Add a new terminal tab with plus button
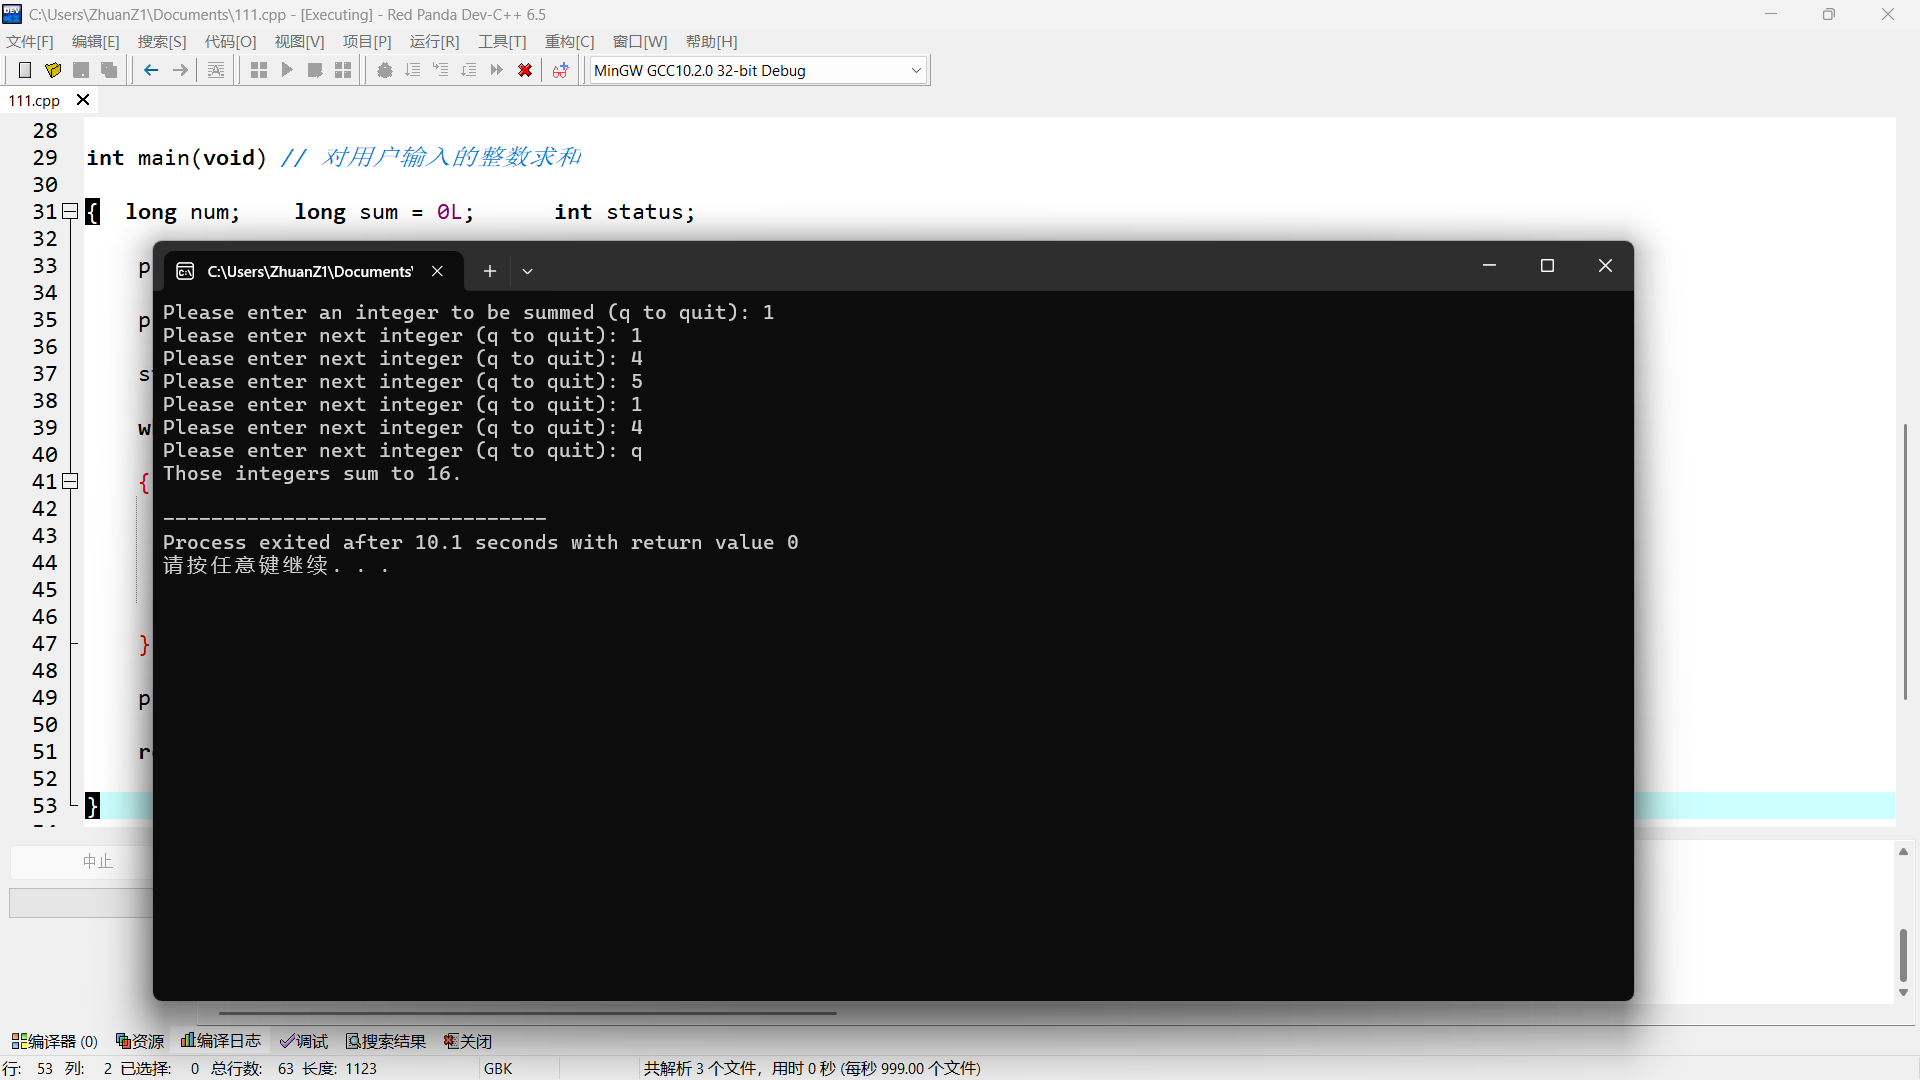This screenshot has height=1080, width=1920. [x=490, y=271]
